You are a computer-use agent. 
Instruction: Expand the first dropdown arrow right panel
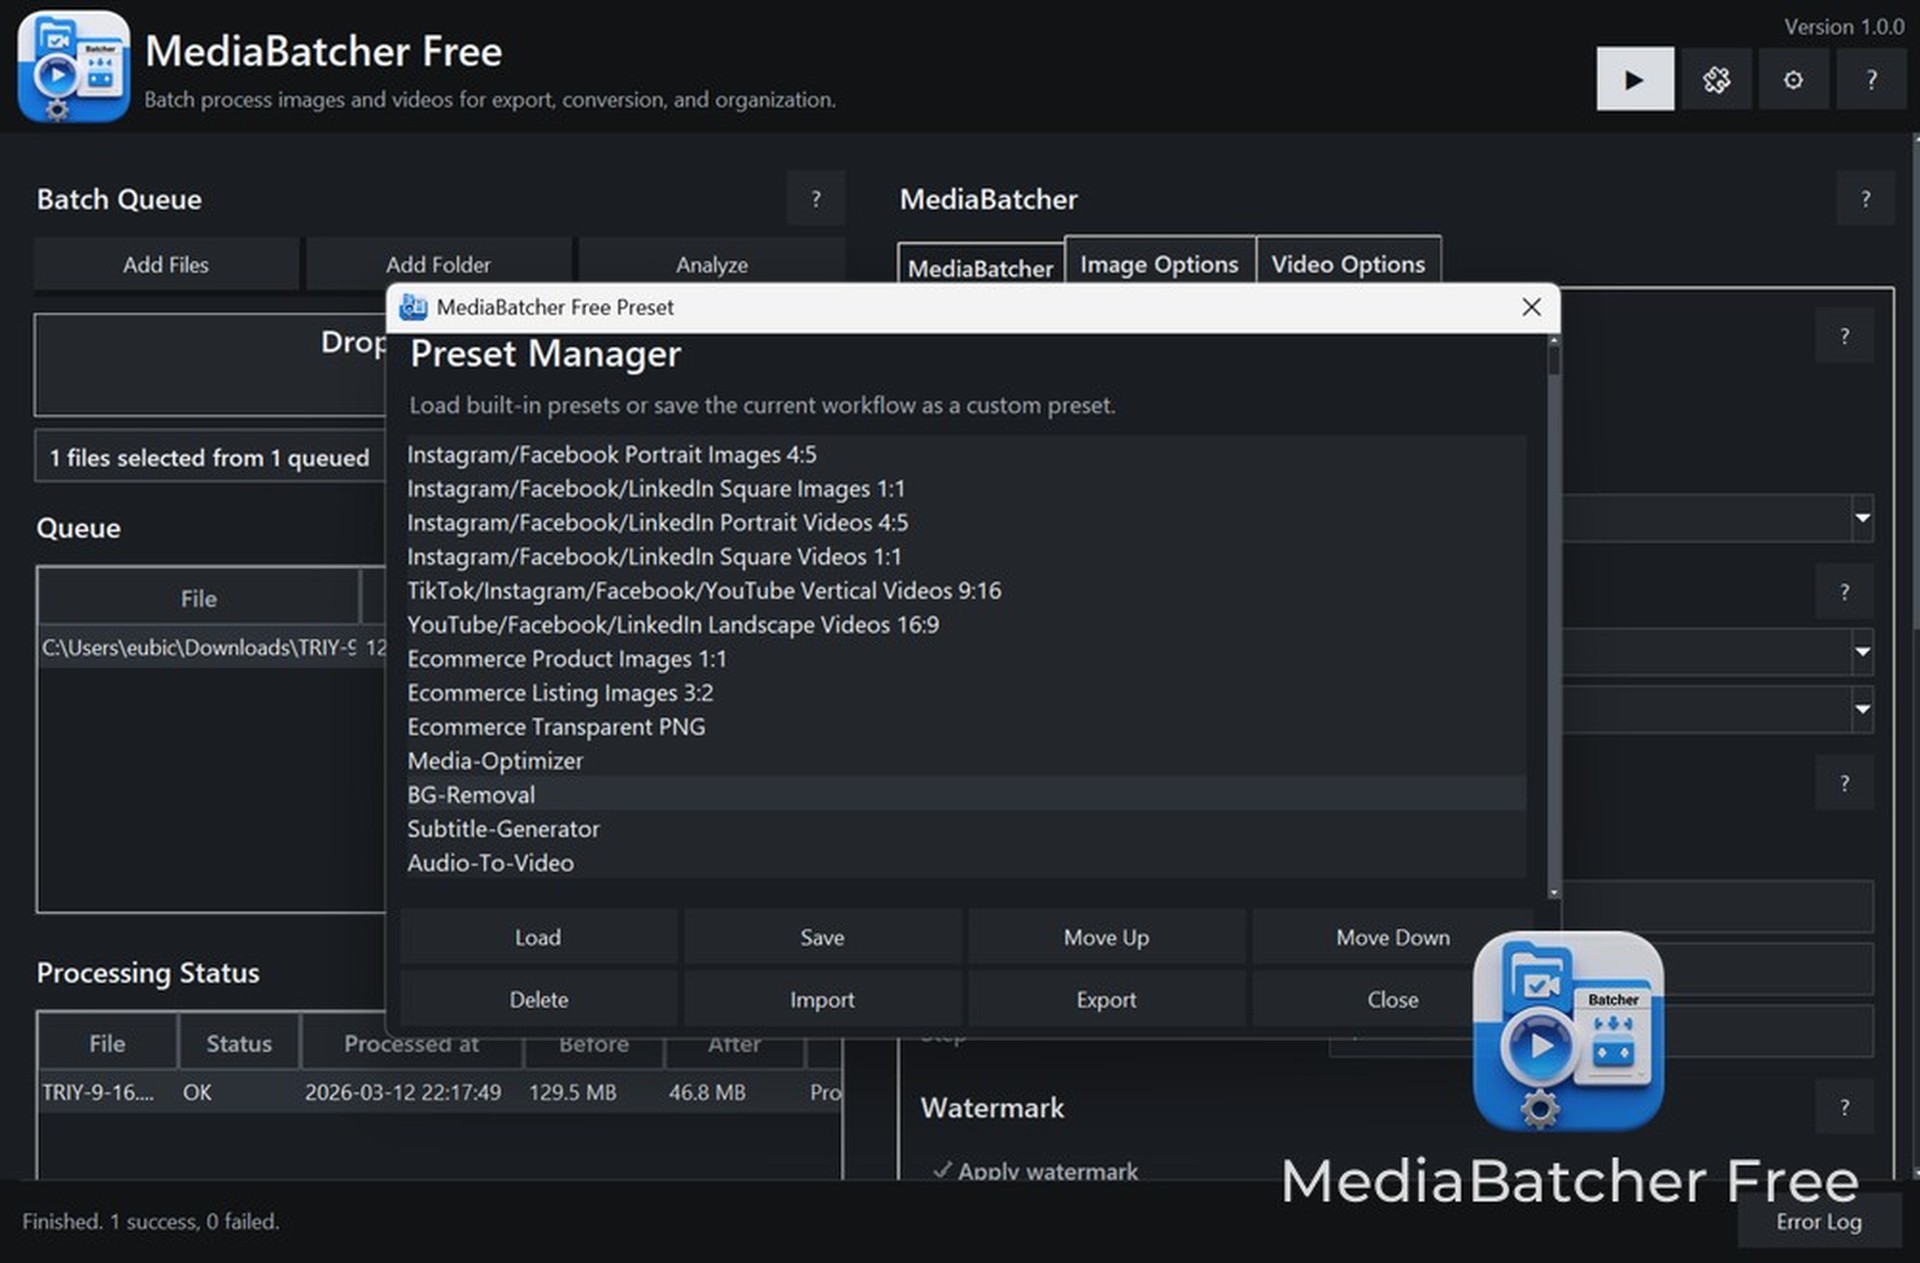click(x=1862, y=518)
